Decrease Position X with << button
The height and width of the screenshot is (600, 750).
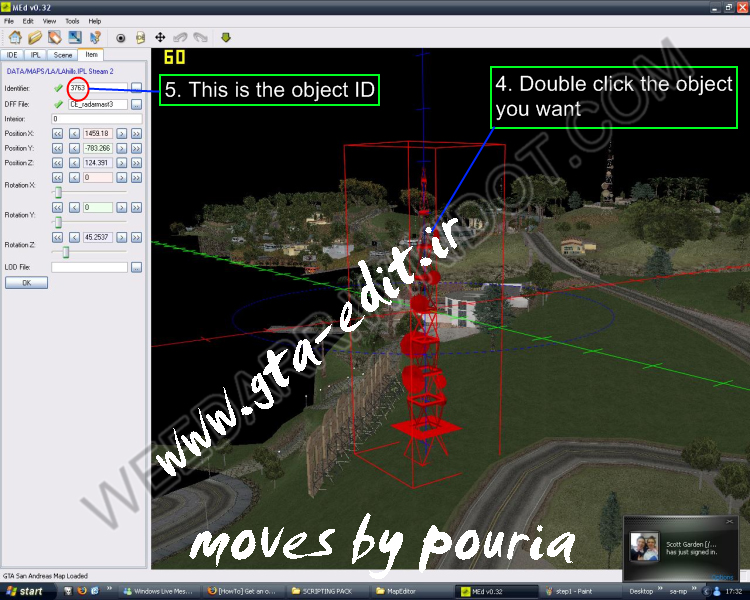click(57, 133)
